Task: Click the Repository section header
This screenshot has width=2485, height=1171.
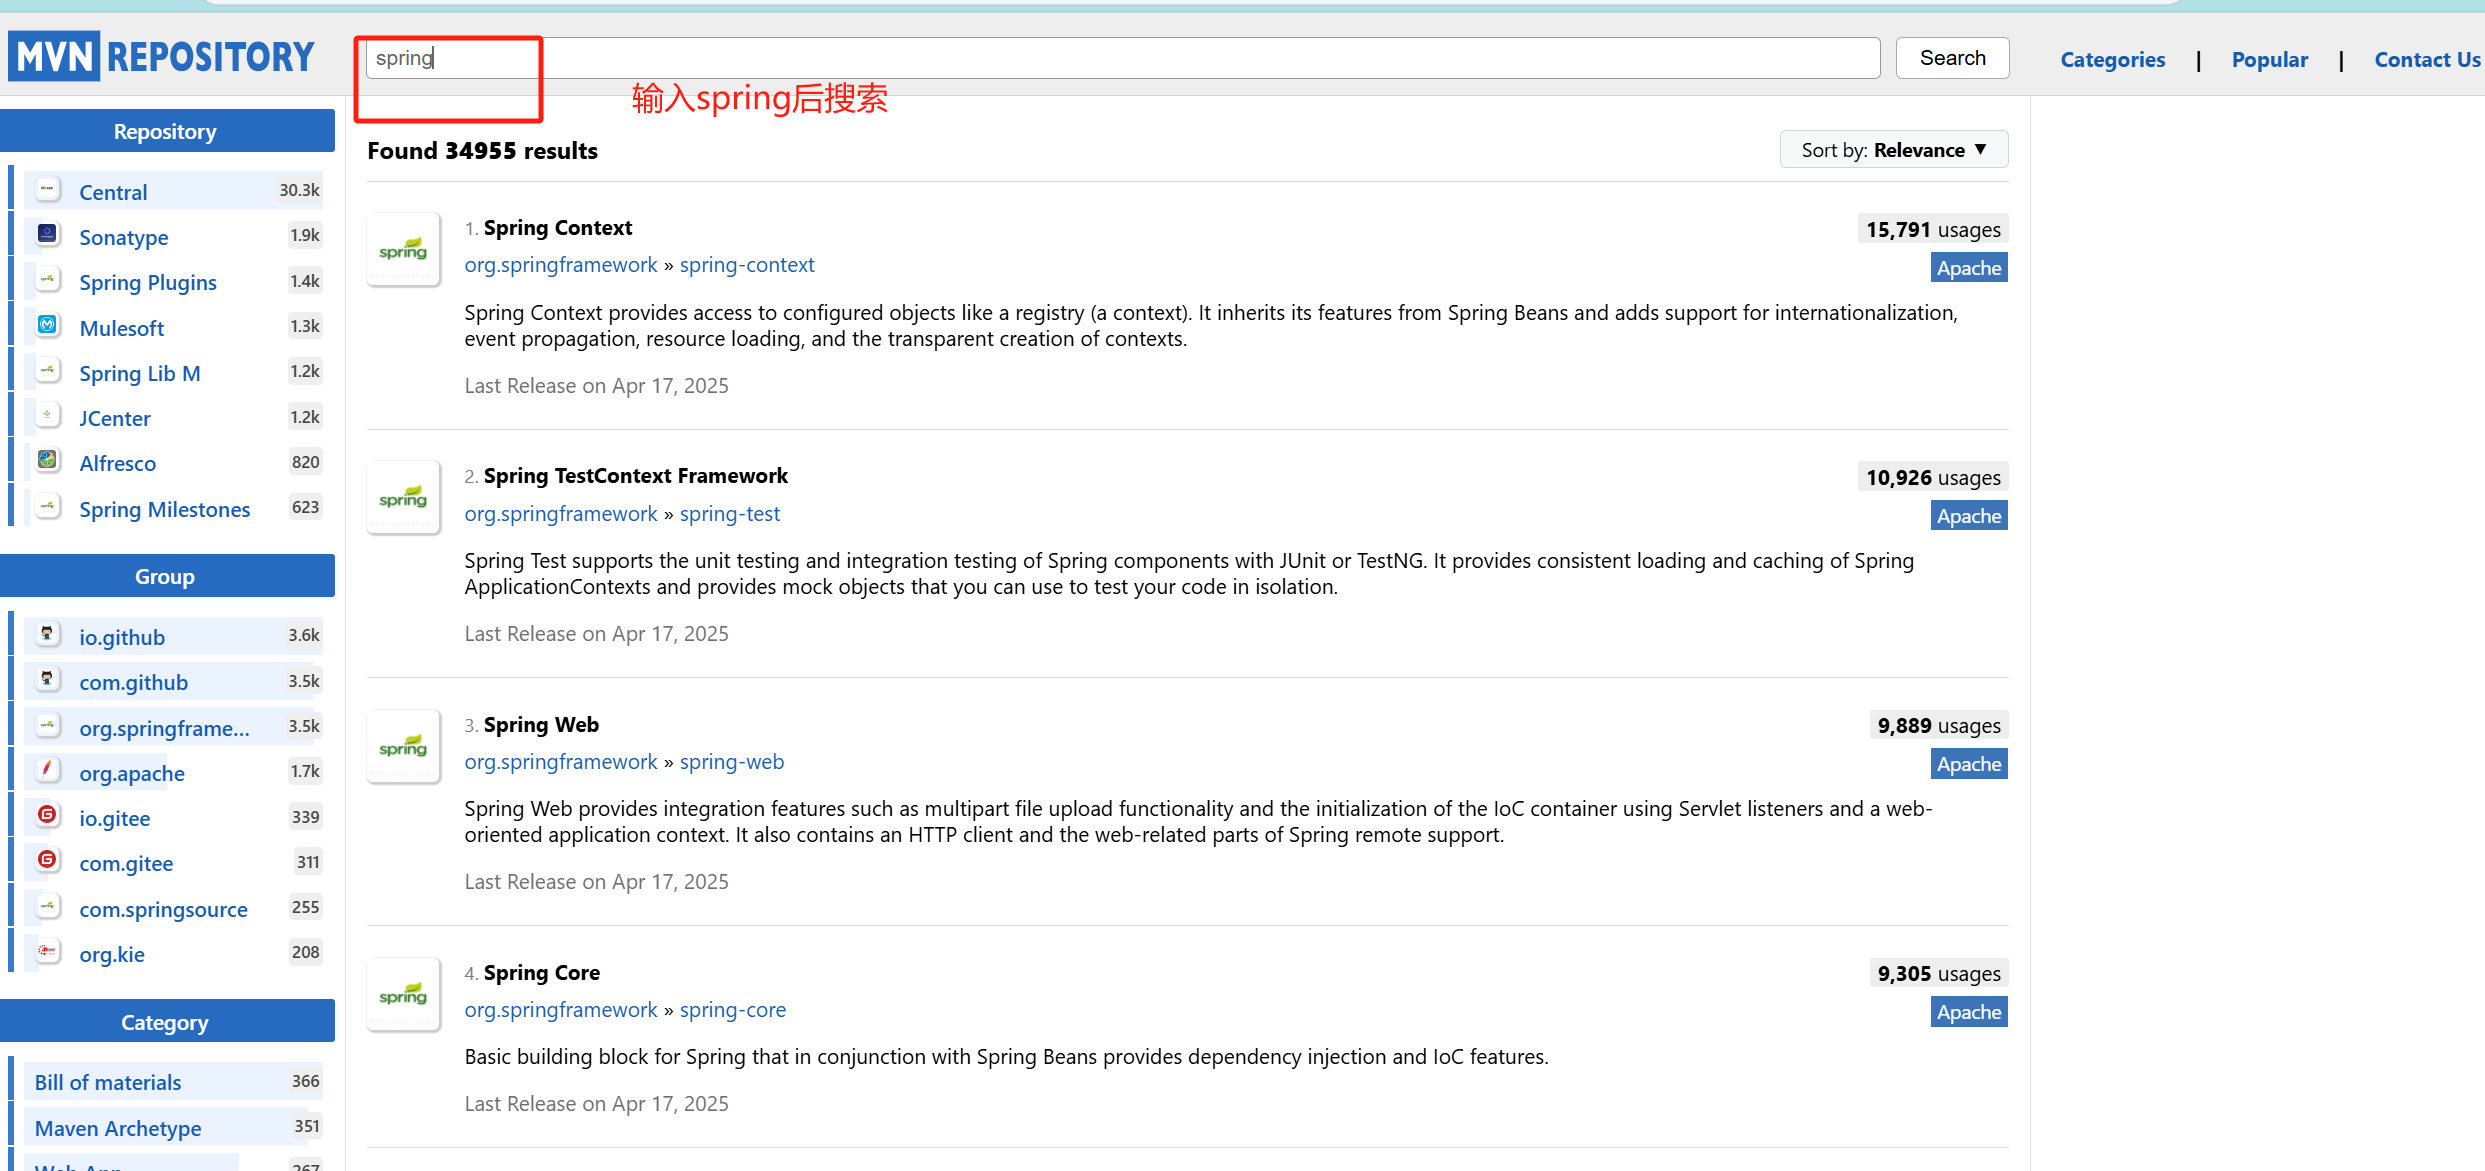Action: 167,131
